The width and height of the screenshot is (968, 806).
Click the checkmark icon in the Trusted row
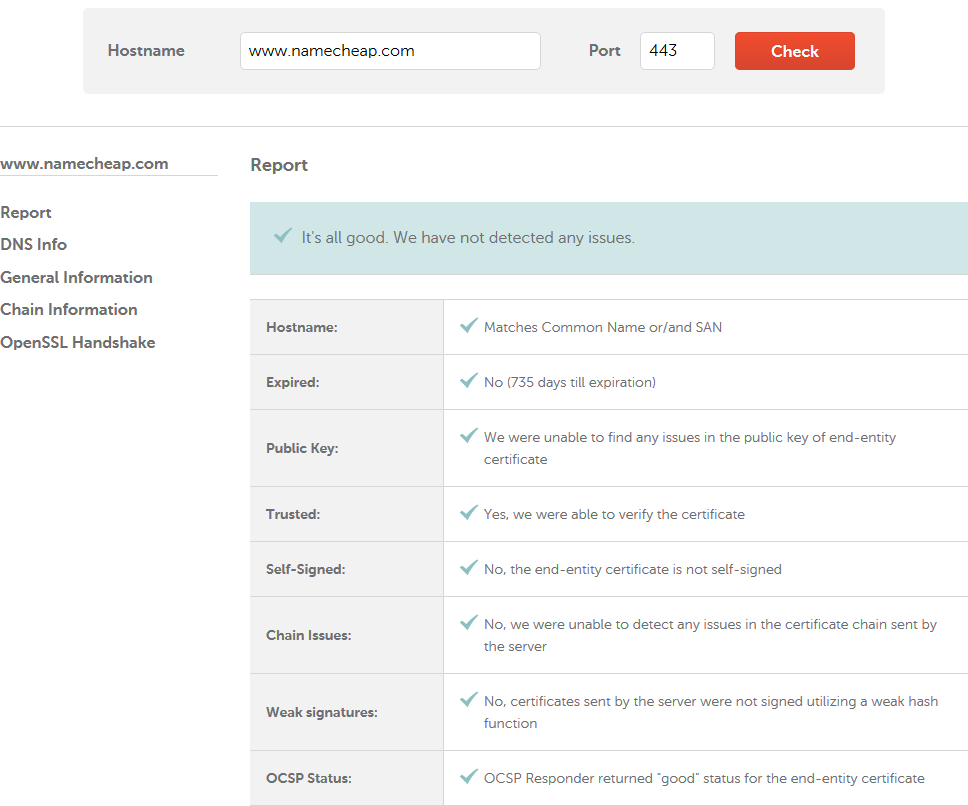(469, 512)
